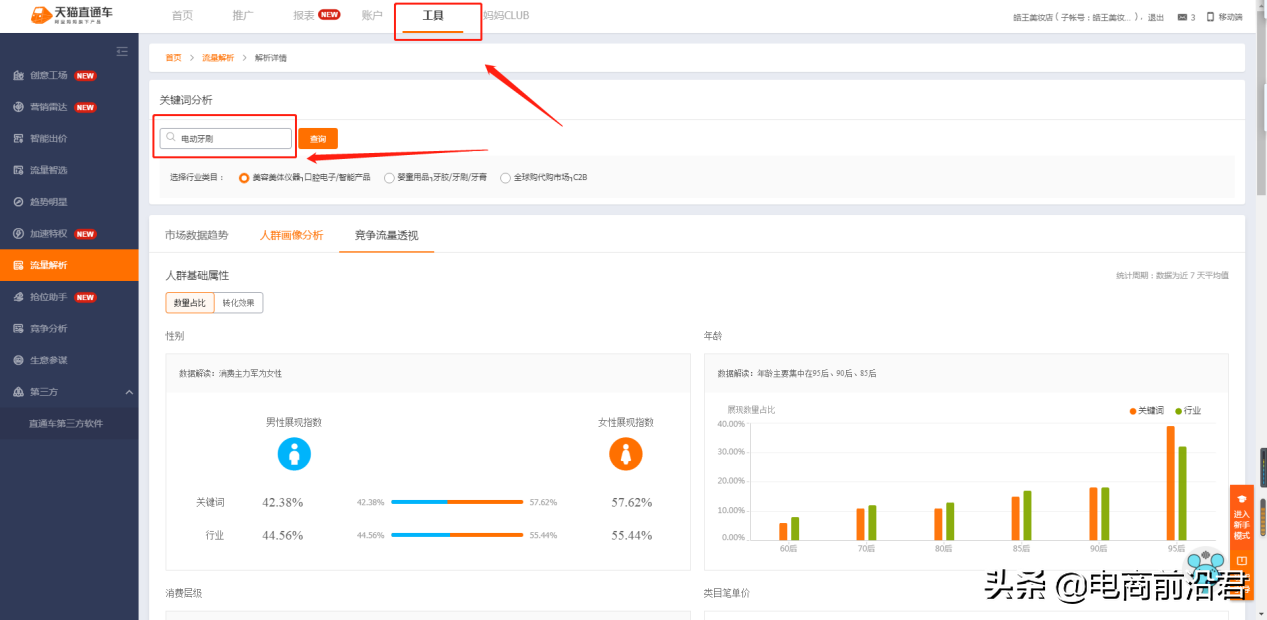The height and width of the screenshot is (620, 1267).
Task: Select the 婴童用品、牙胶/牙刷/牙膏 category radio
Action: point(390,178)
